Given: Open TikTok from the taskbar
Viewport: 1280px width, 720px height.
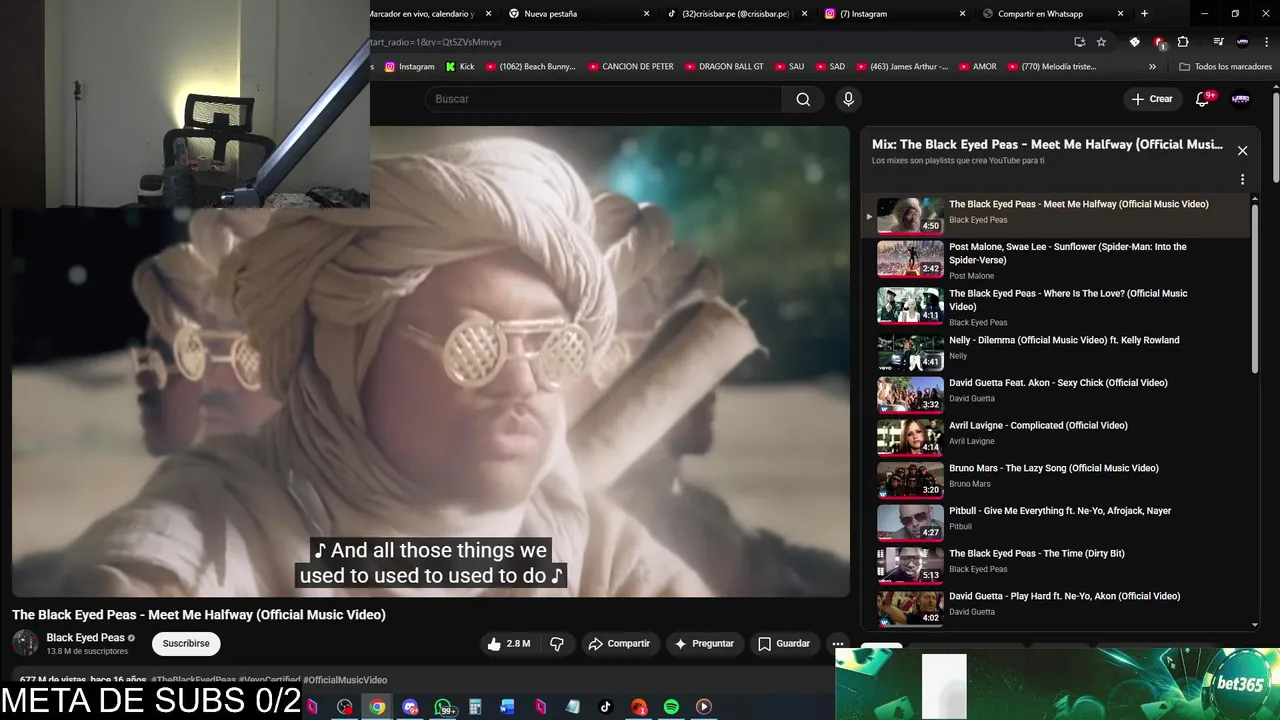Looking at the screenshot, I should [605, 707].
